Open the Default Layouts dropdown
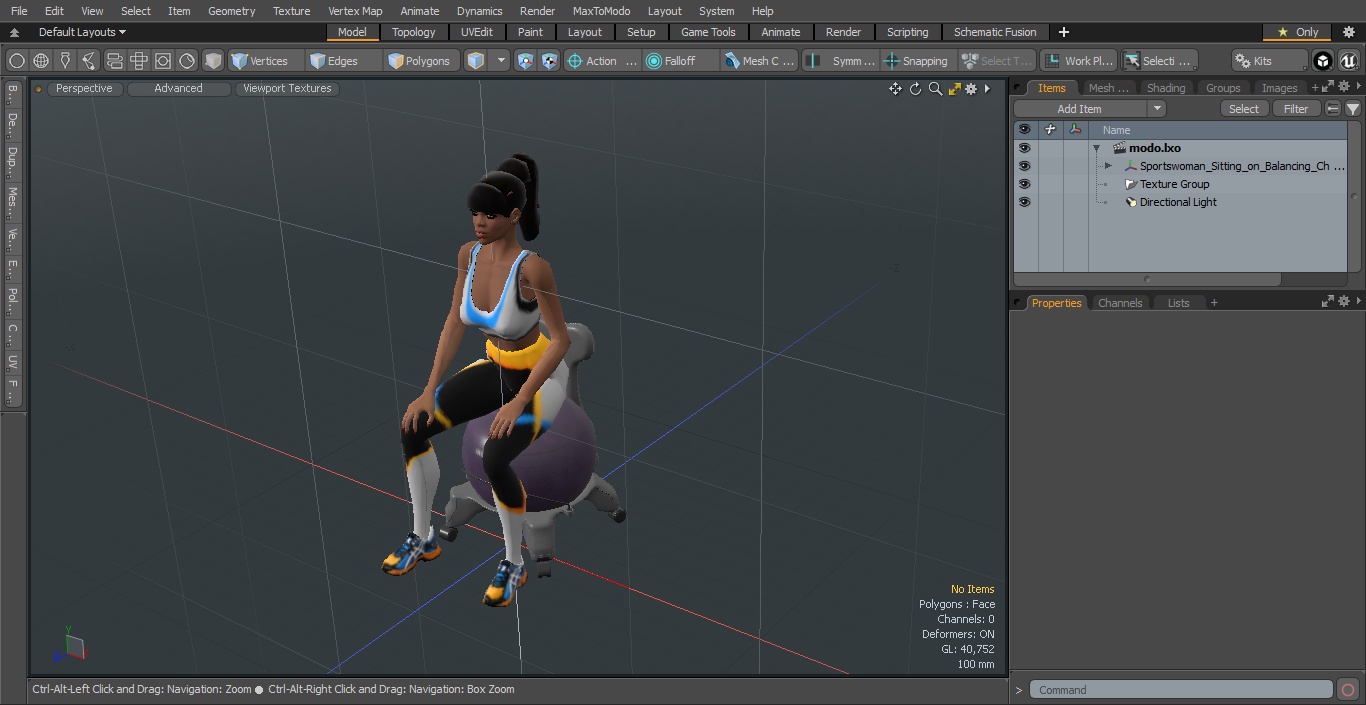This screenshot has width=1366, height=705. point(82,32)
